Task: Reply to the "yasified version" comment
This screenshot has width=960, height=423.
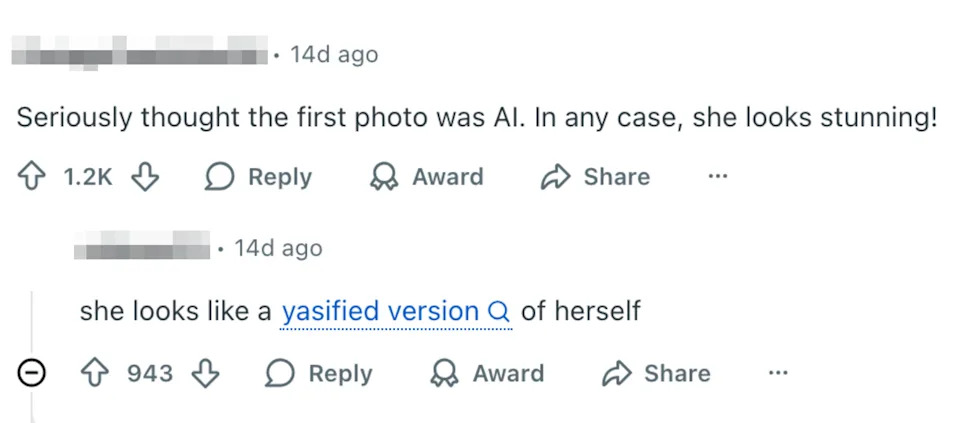Action: tap(319, 374)
